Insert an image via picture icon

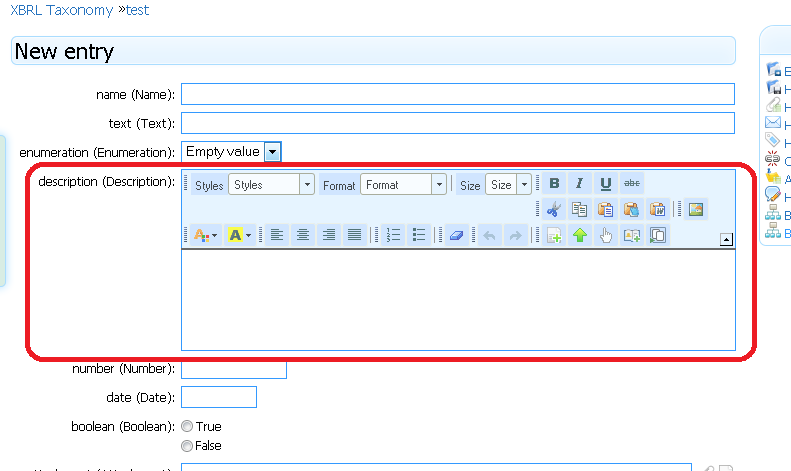pyautogui.click(x=696, y=209)
